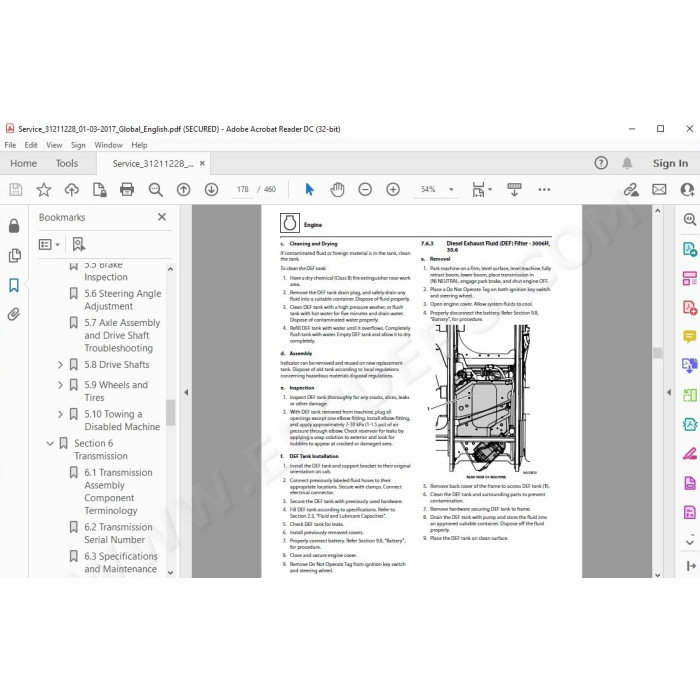Close the Bookmarks panel
This screenshot has width=700, height=700.
pyautogui.click(x=162, y=217)
